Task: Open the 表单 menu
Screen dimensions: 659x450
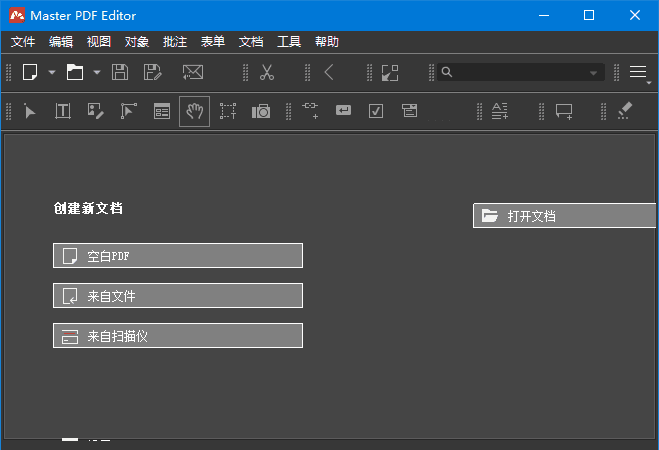Action: (213, 42)
